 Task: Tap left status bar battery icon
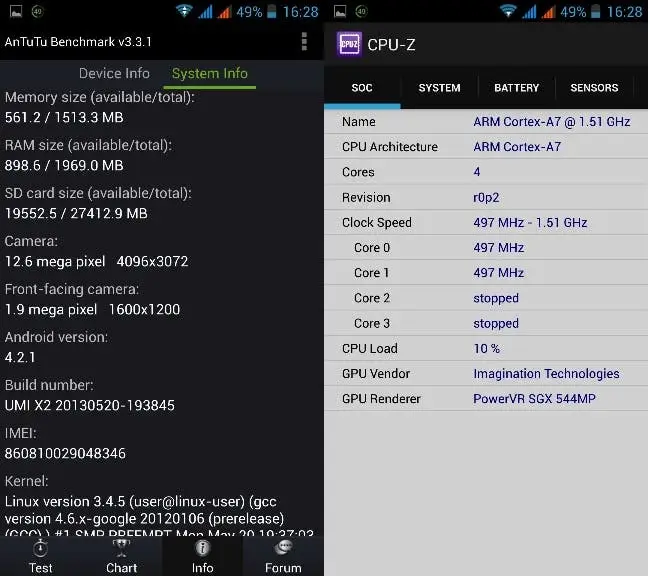tap(272, 11)
